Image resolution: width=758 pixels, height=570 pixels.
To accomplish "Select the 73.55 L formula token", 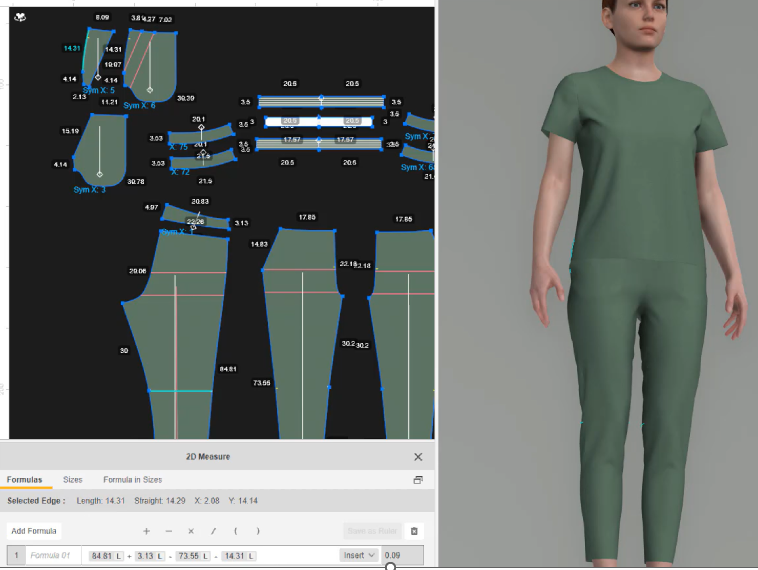I will (x=193, y=556).
